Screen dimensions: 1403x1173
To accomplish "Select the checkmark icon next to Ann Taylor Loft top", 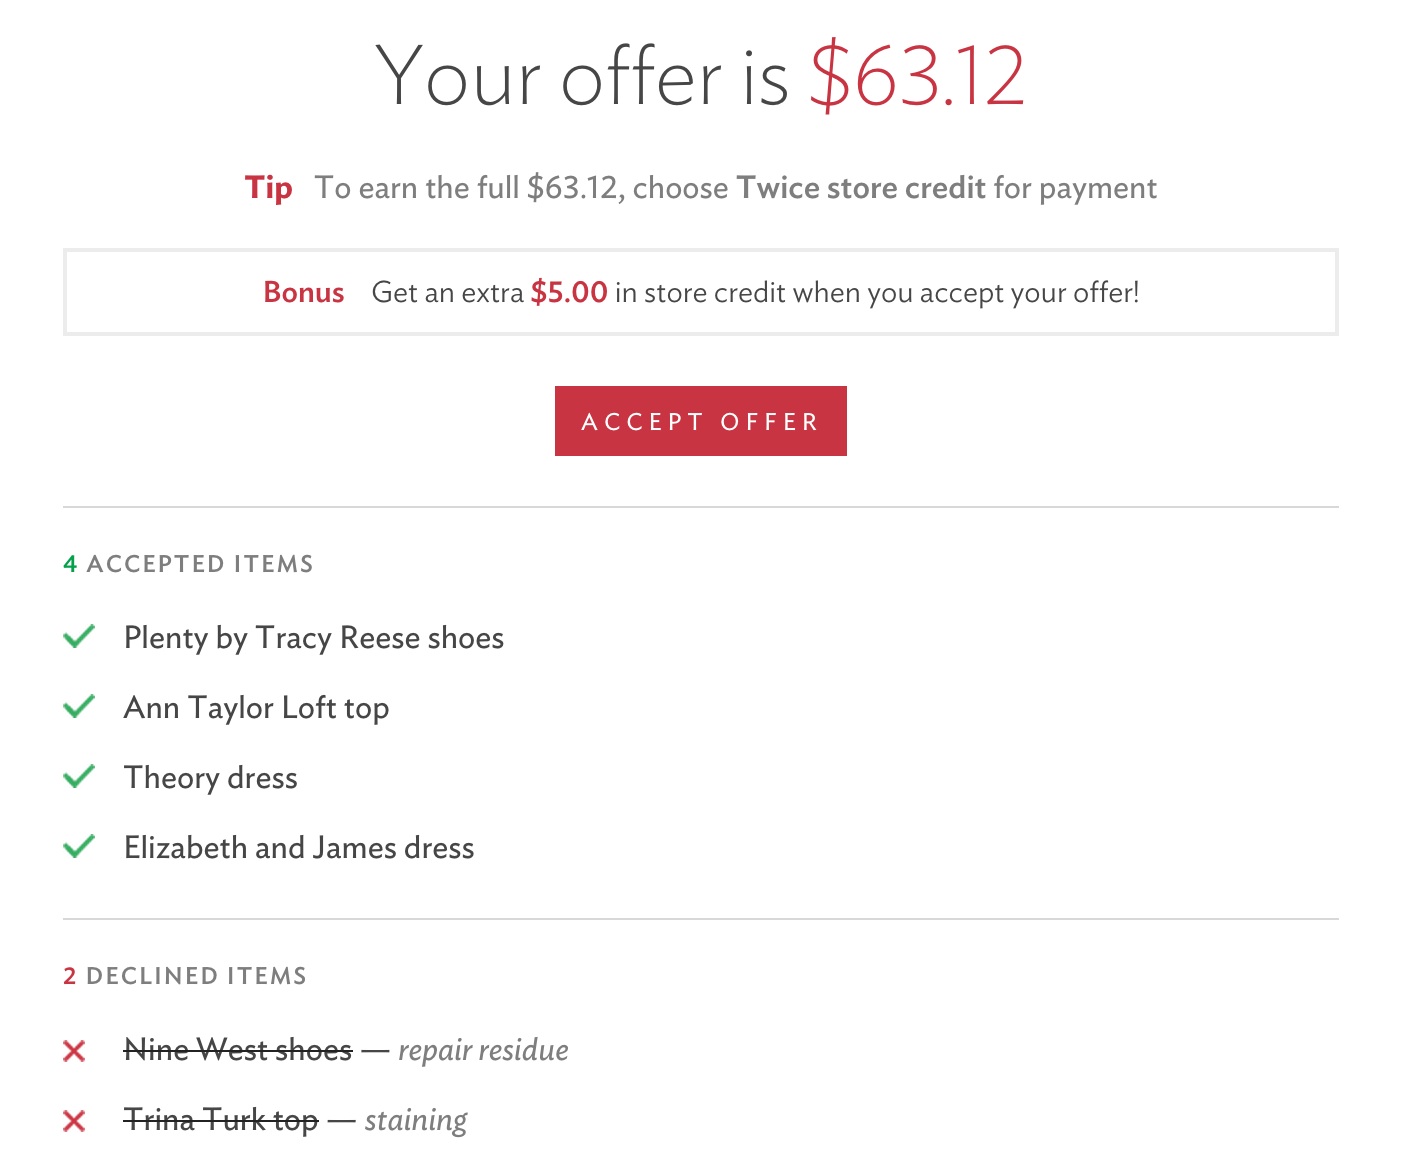I will 79,707.
